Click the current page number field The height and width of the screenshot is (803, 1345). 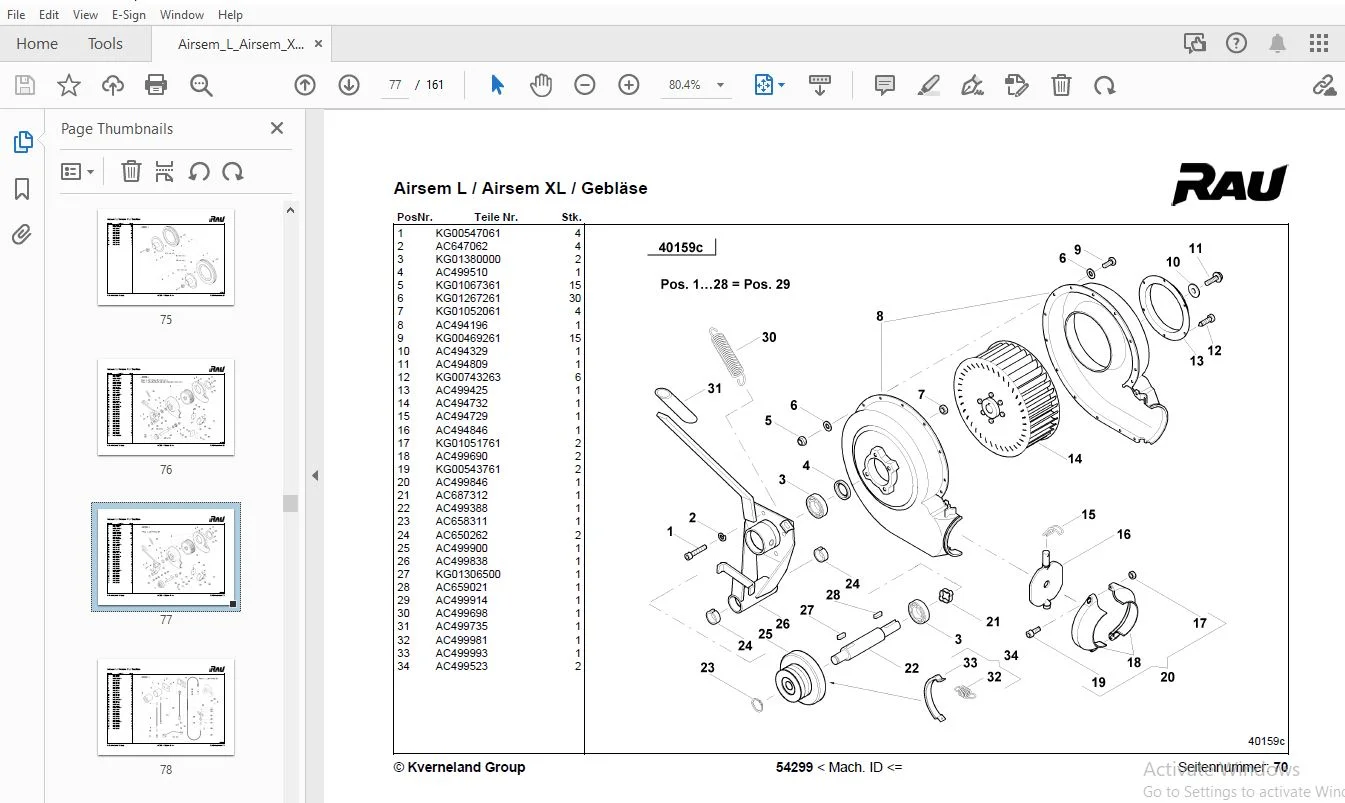click(x=395, y=85)
